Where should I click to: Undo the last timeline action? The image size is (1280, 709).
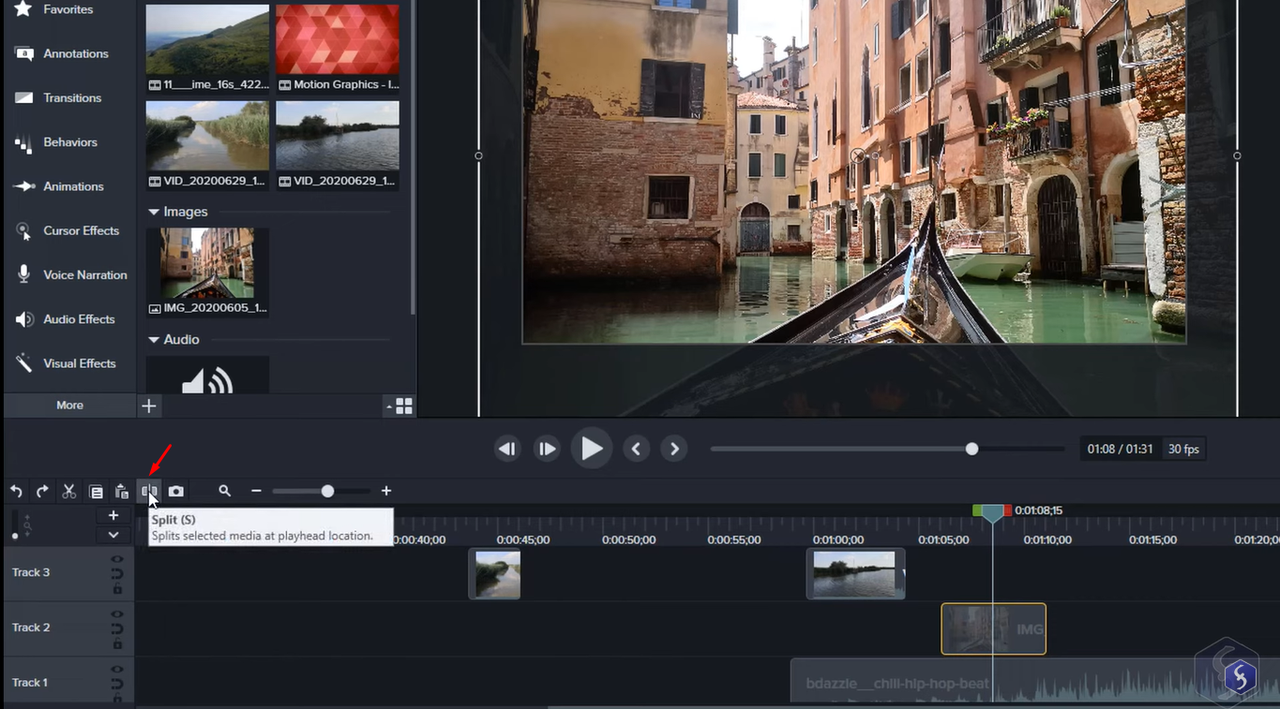[16, 491]
